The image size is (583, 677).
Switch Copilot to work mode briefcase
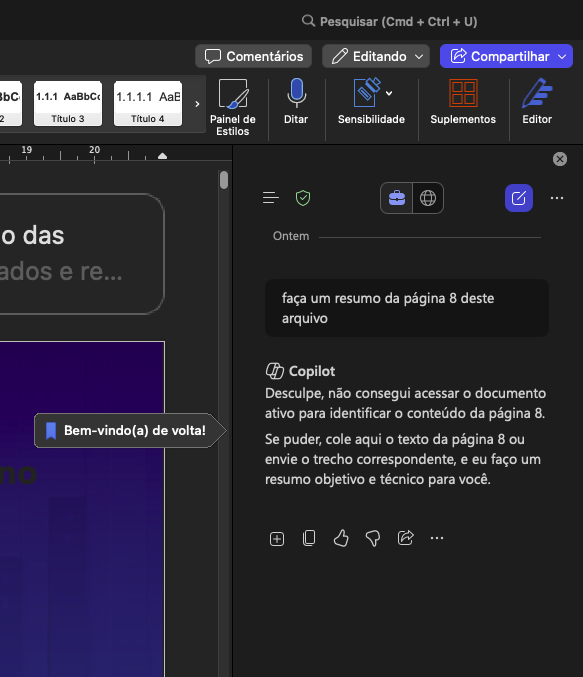397,198
